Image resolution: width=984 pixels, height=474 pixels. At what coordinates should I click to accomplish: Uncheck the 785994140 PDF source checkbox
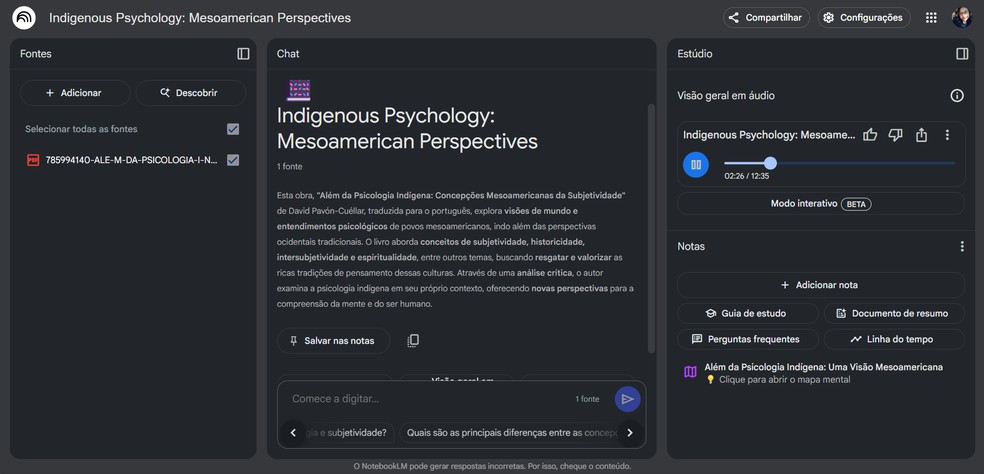click(x=233, y=160)
